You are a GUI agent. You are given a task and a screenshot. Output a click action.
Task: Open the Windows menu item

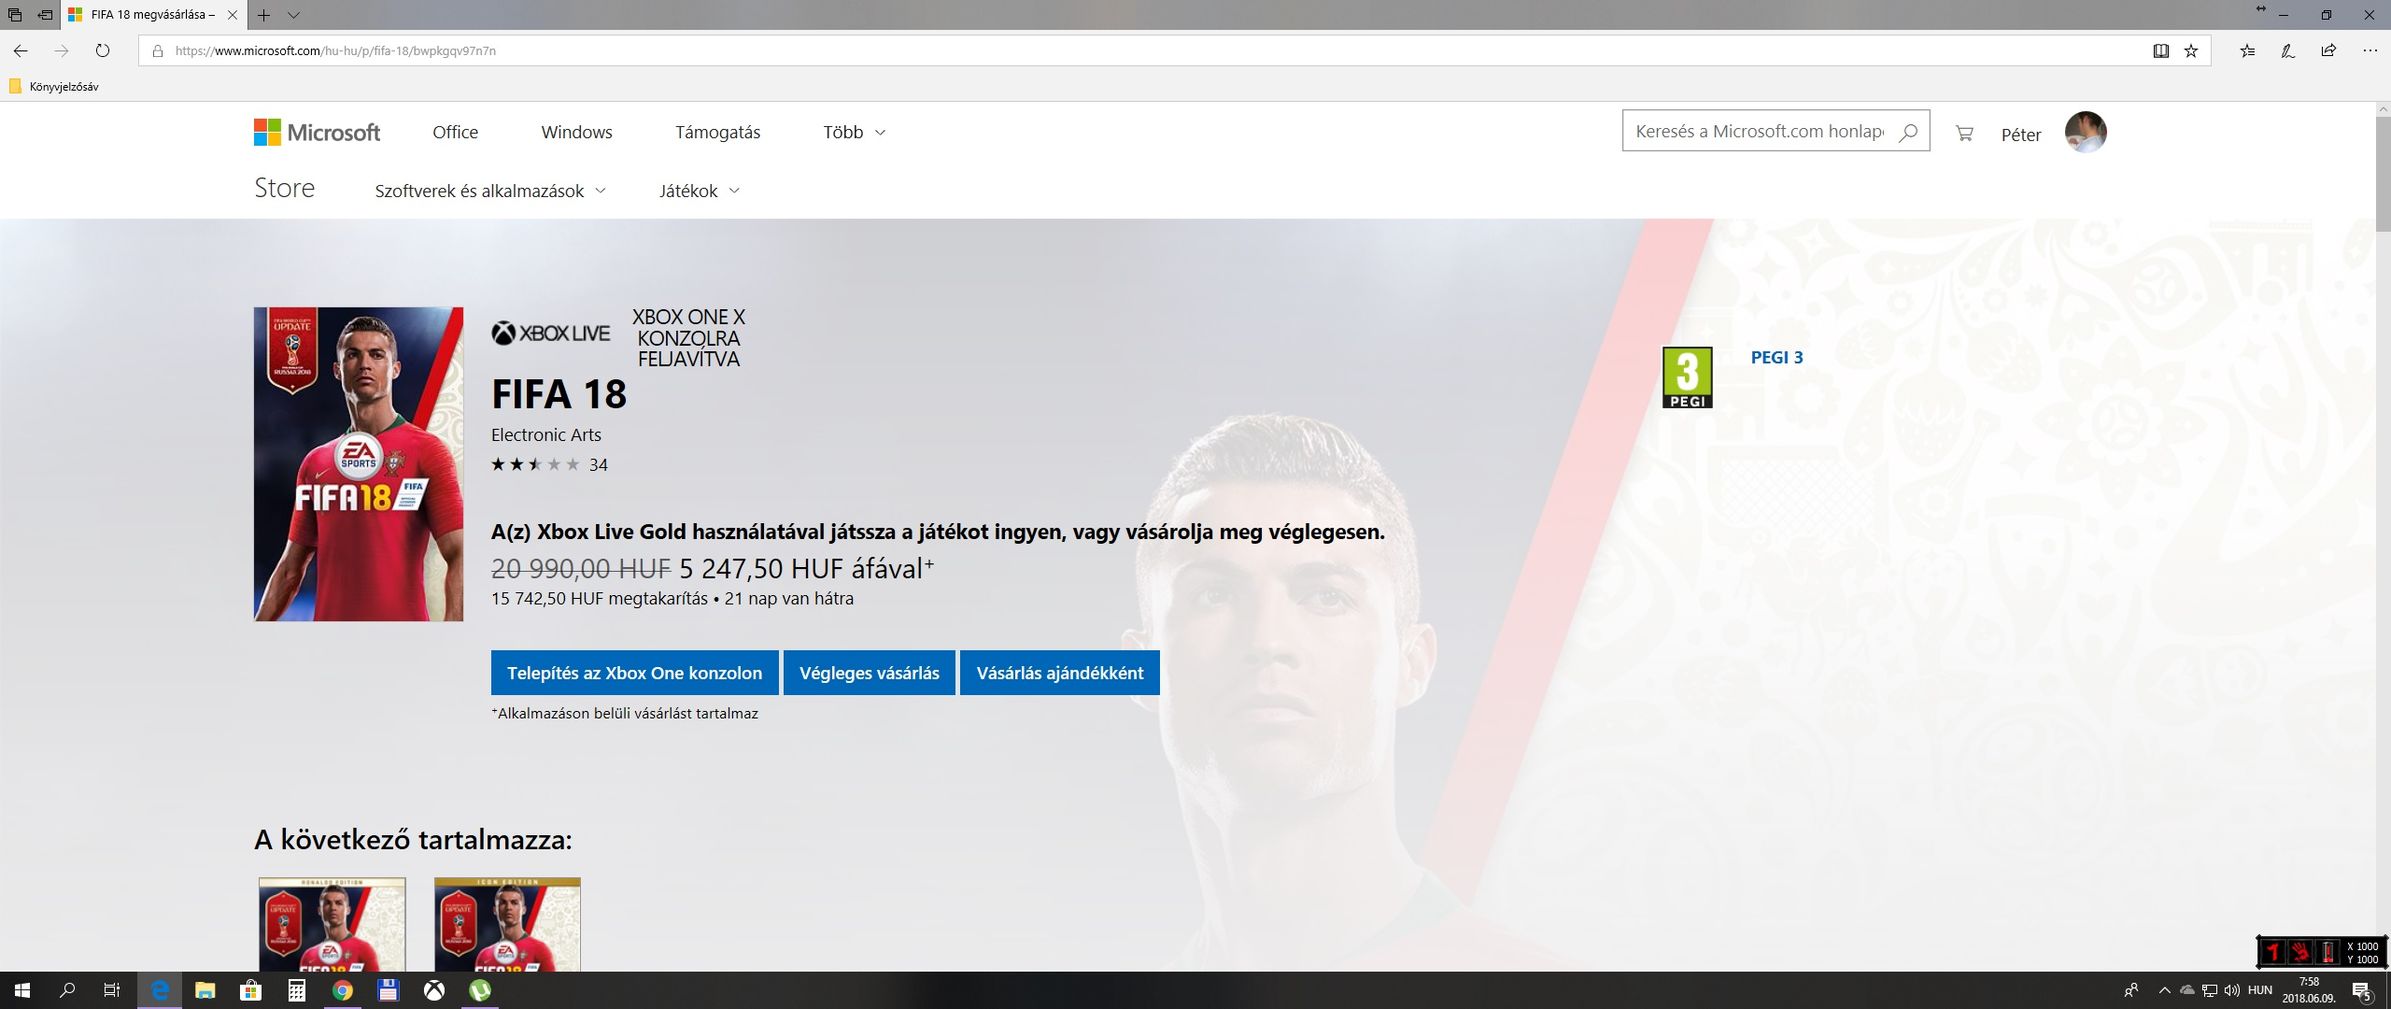pos(577,132)
